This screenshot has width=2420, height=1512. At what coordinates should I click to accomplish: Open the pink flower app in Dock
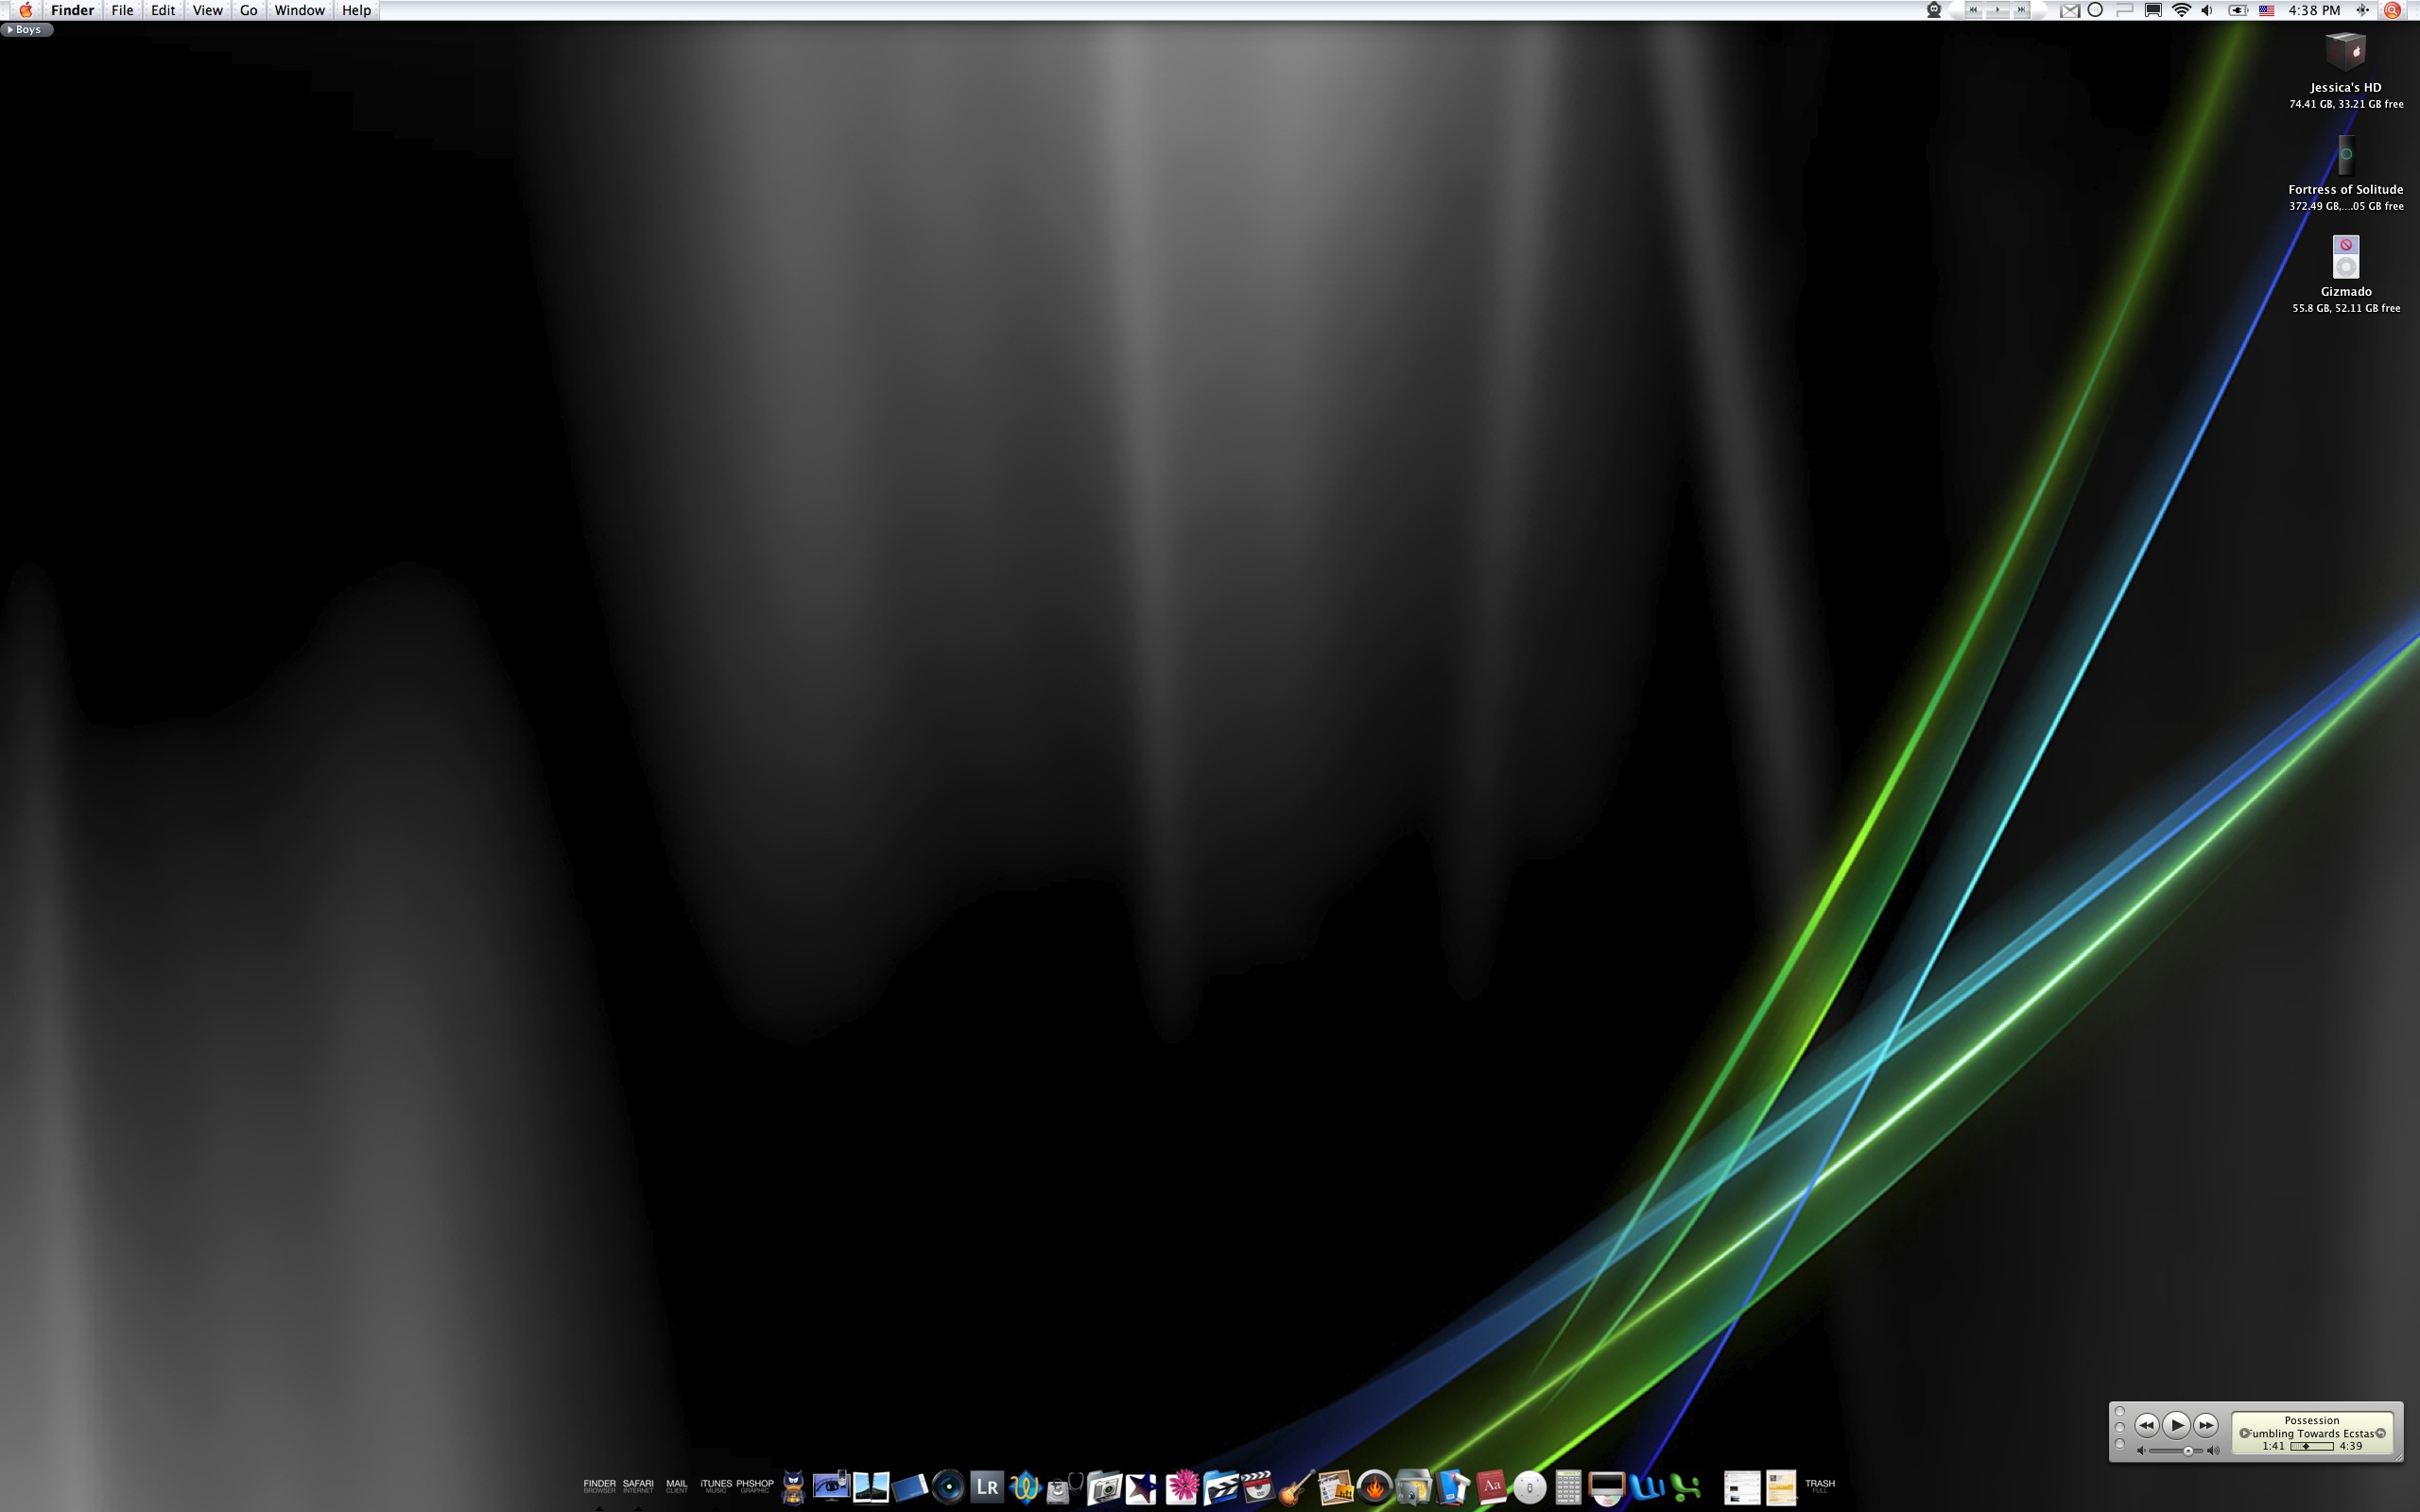1182,1487
